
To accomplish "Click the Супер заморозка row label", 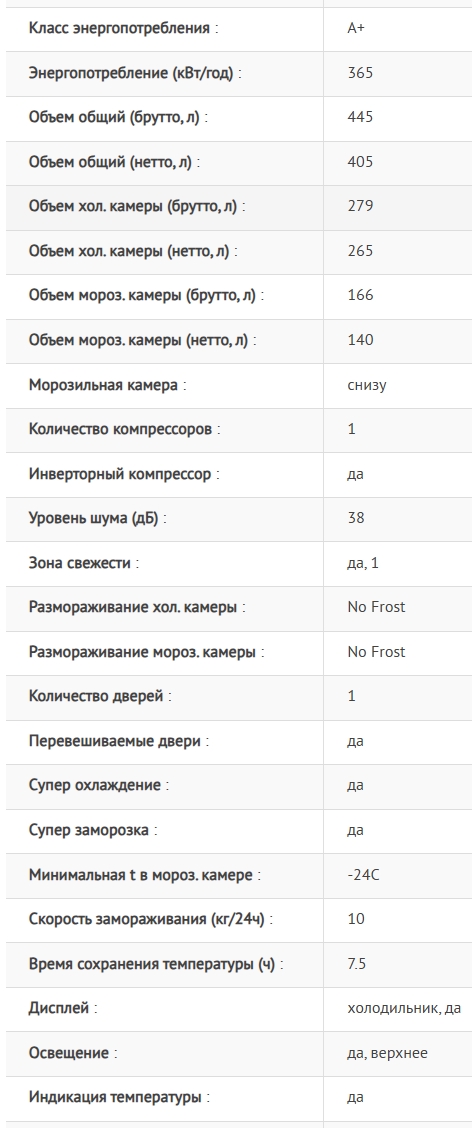I will tap(93, 830).
